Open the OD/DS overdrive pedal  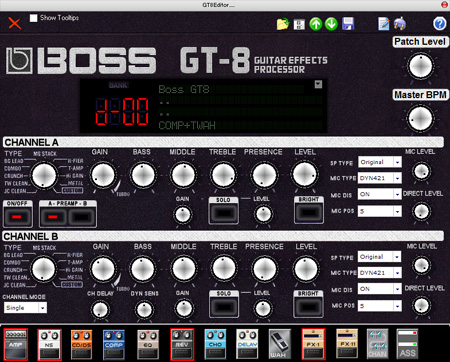tap(81, 344)
